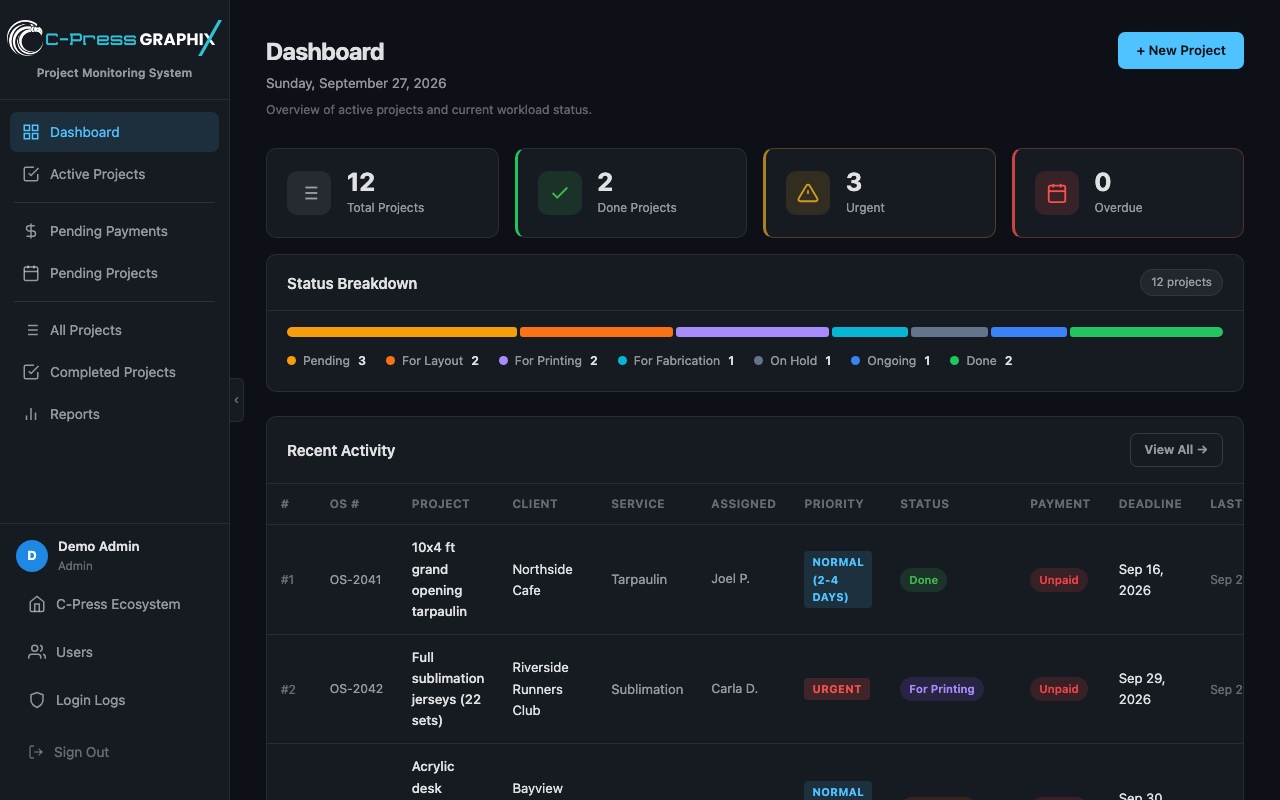Click the PROJECT column header
Screen dimensions: 1280x800
pyautogui.click(x=440, y=504)
